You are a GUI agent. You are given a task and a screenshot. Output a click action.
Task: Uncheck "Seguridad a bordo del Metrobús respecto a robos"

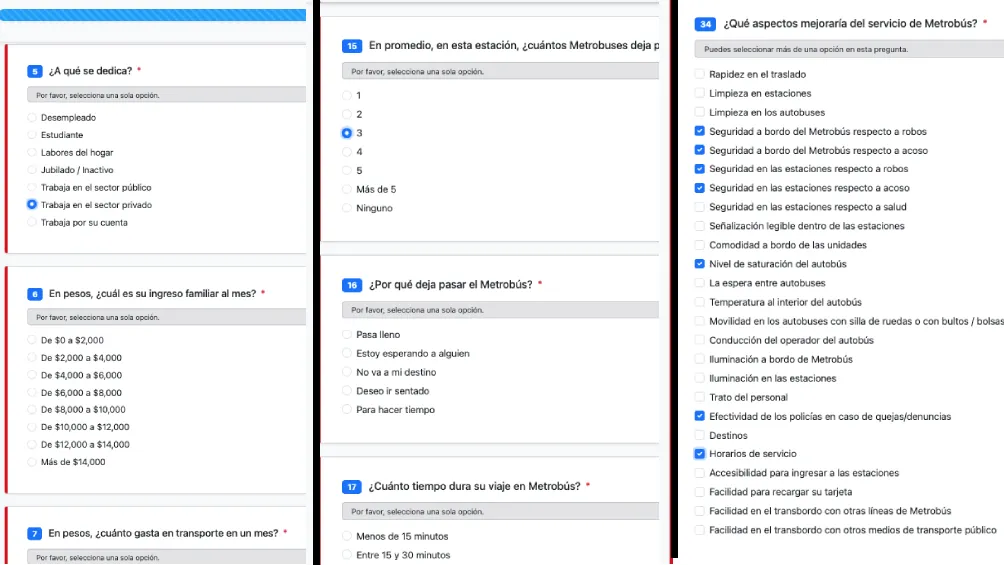pos(700,131)
